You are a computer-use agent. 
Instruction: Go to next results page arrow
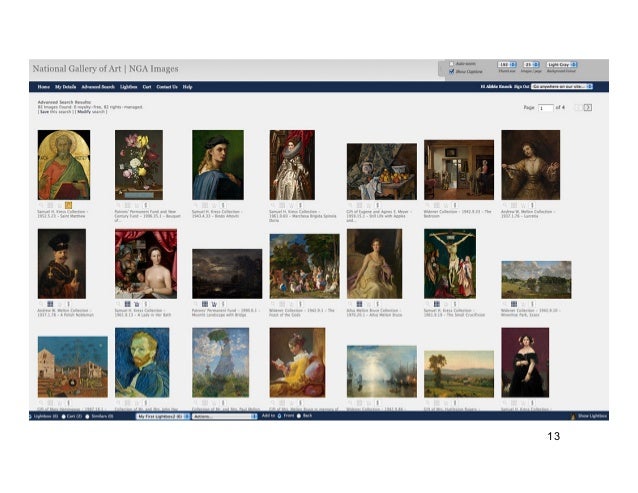588,107
